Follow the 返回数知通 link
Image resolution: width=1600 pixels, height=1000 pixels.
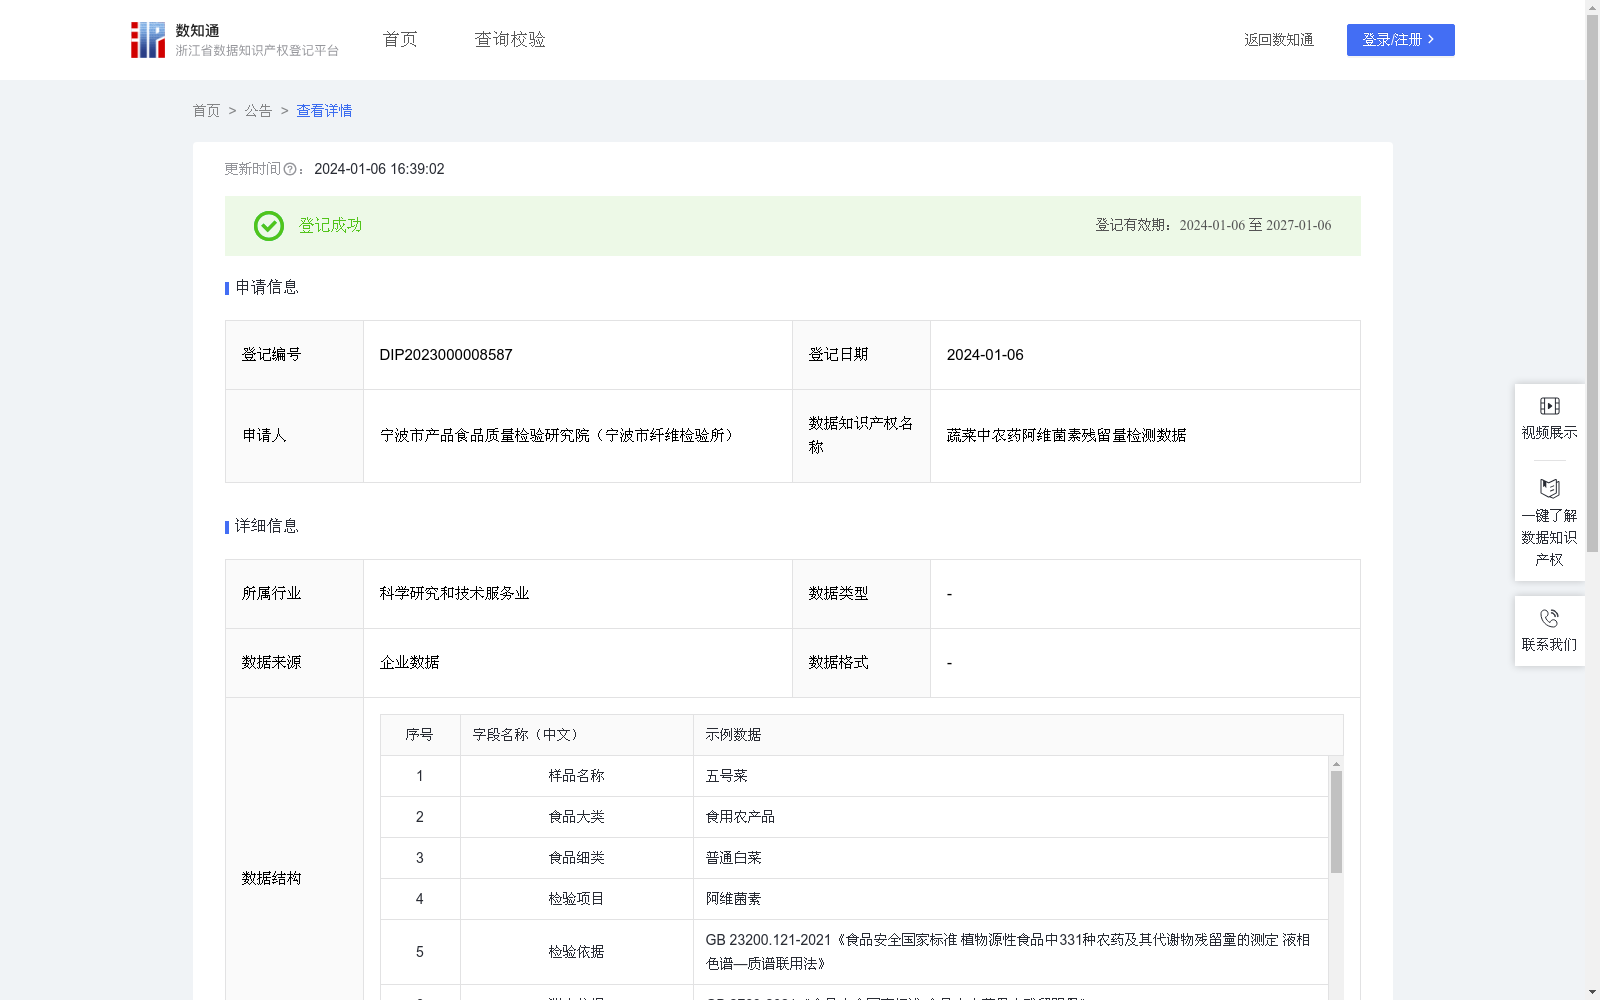point(1279,40)
